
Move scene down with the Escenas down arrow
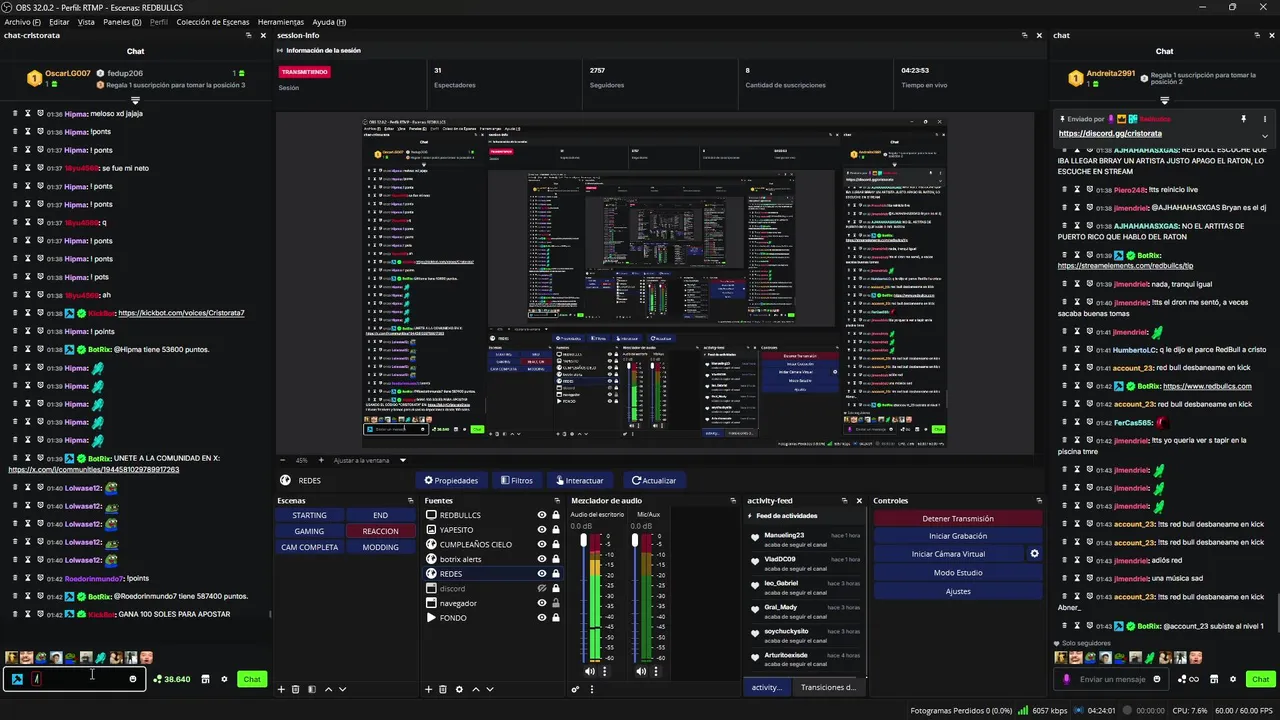[342, 689]
